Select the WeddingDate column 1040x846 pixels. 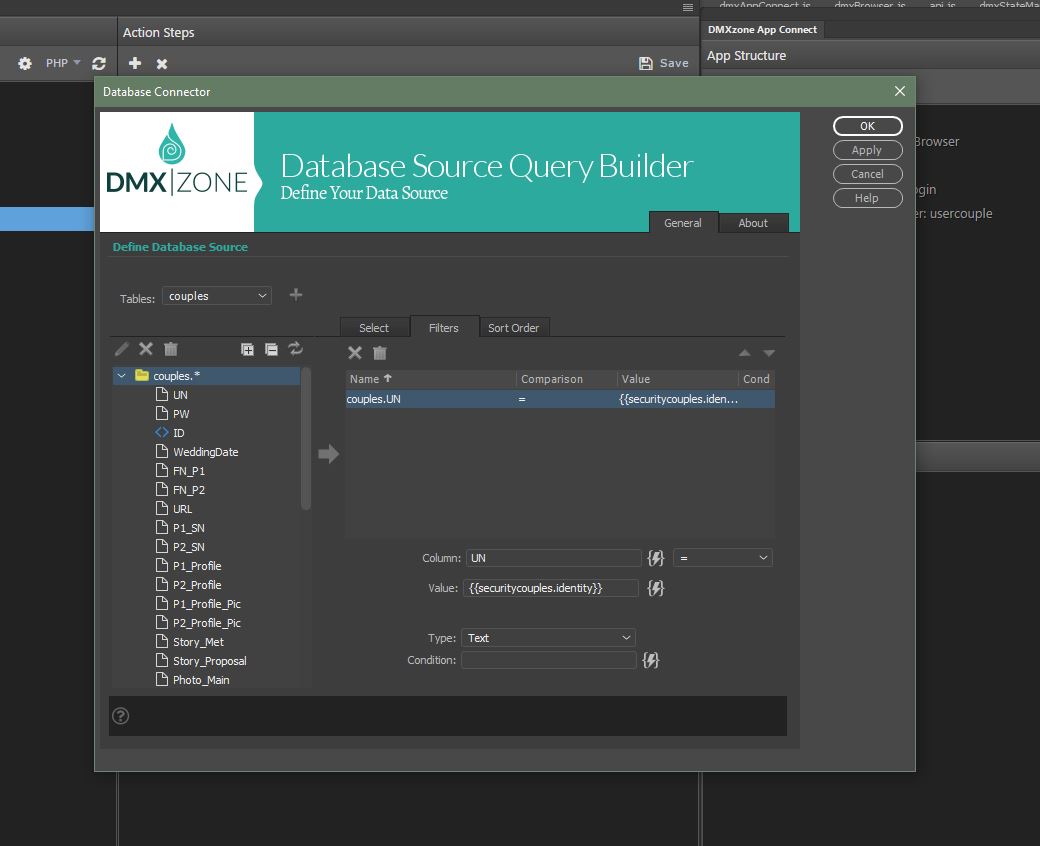pyautogui.click(x=206, y=452)
